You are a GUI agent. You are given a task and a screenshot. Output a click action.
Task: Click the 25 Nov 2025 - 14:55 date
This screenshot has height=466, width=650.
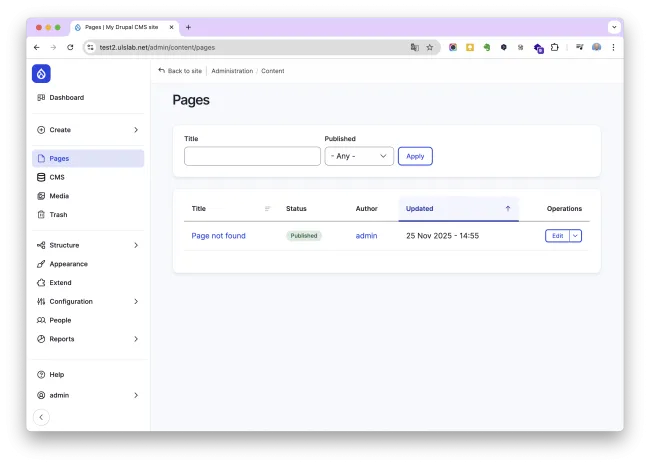point(442,235)
